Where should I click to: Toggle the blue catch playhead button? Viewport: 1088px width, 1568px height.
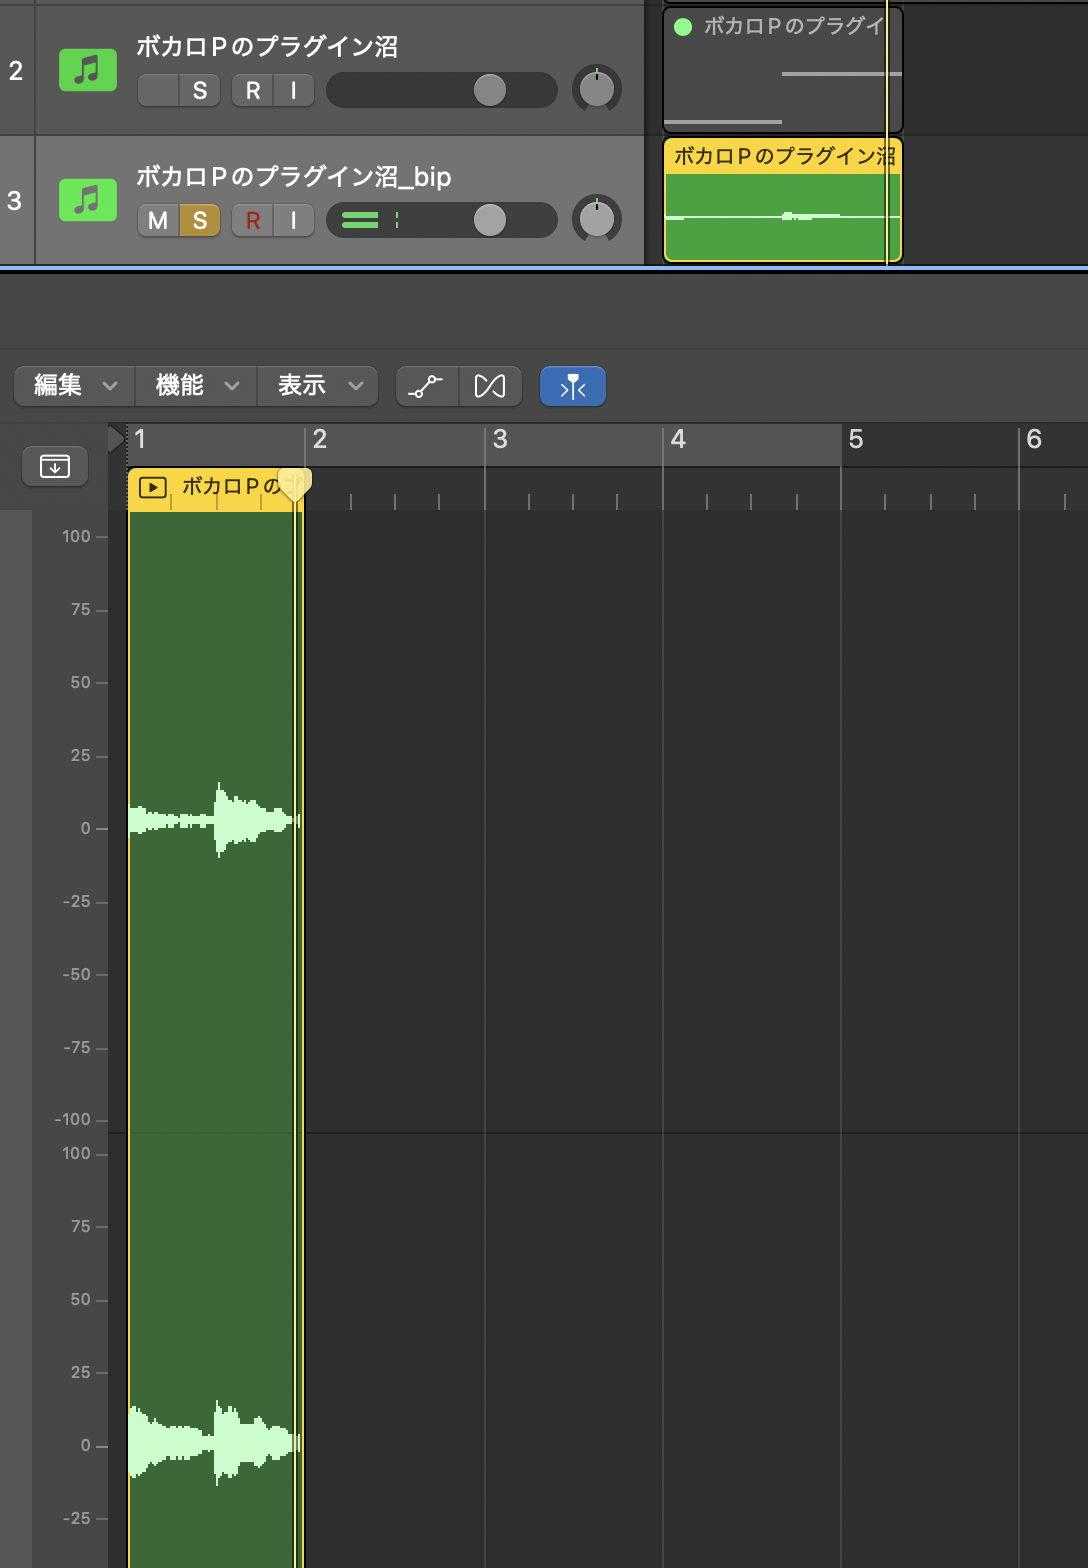573,386
